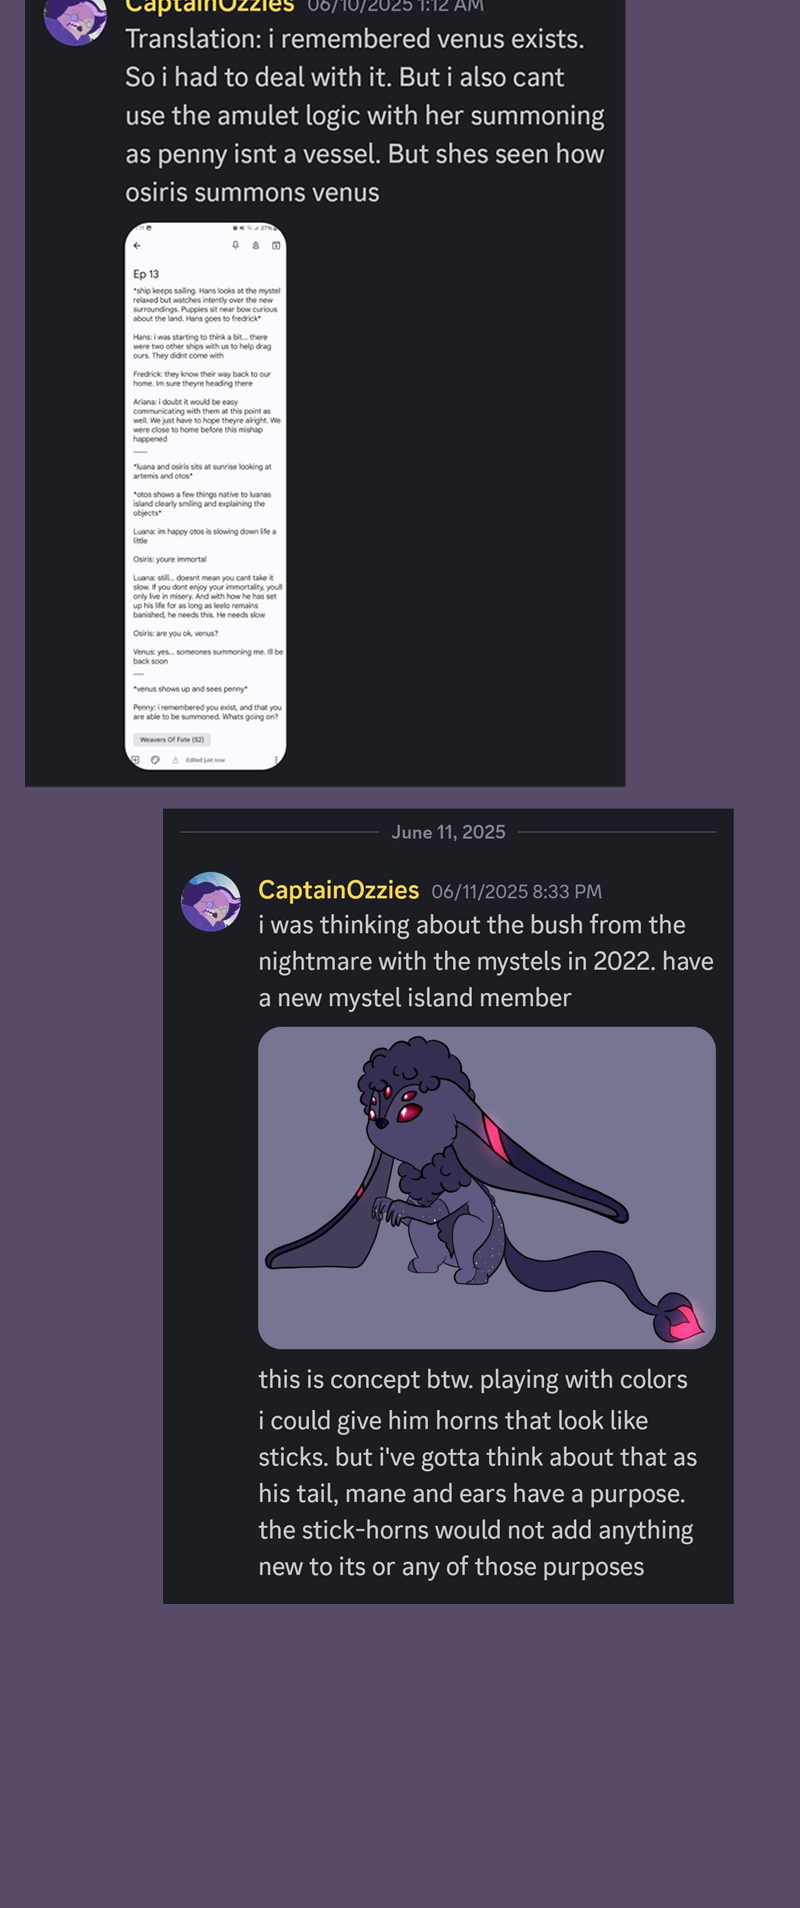Click the add-item plus icon at note bottom
Viewport: 800px width, 1908px height.
136,760
